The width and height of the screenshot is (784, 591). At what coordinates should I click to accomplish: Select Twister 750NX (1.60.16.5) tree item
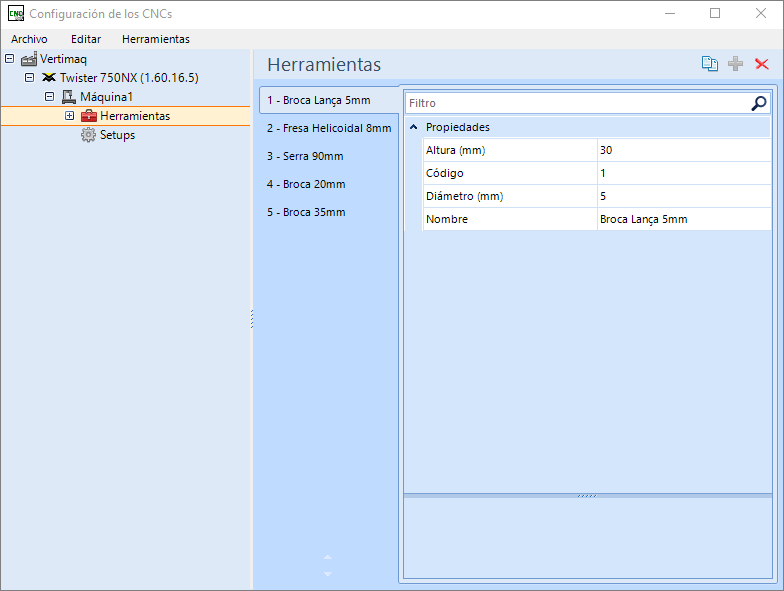tap(130, 78)
